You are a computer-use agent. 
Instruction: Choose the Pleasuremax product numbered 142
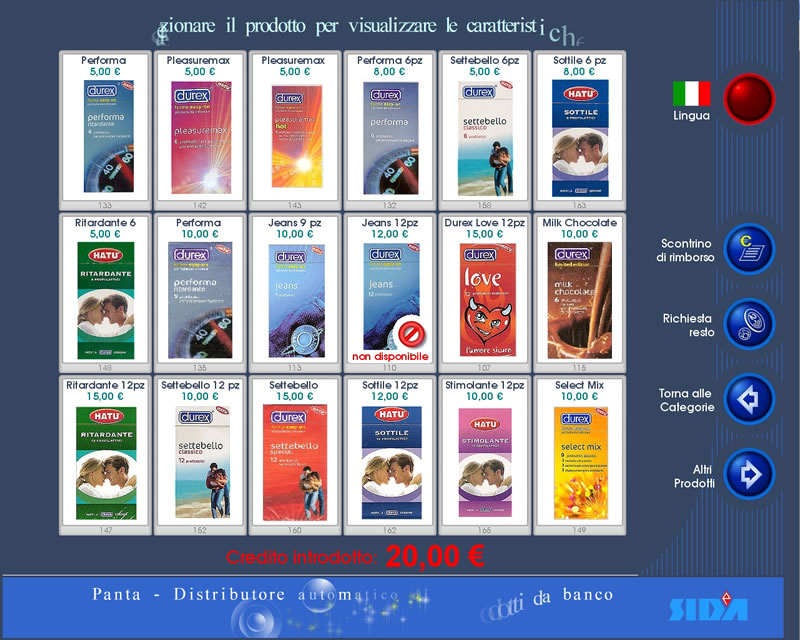click(200, 130)
